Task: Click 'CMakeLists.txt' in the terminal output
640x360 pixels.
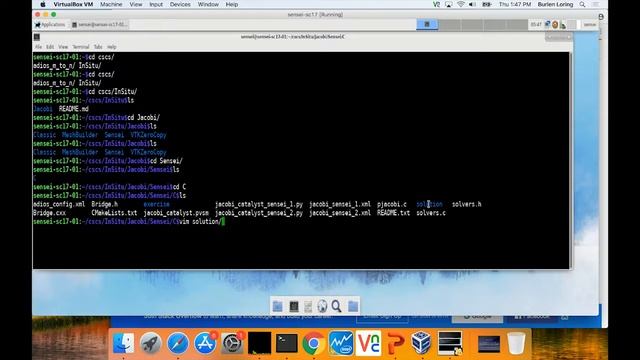Action: tap(114, 213)
